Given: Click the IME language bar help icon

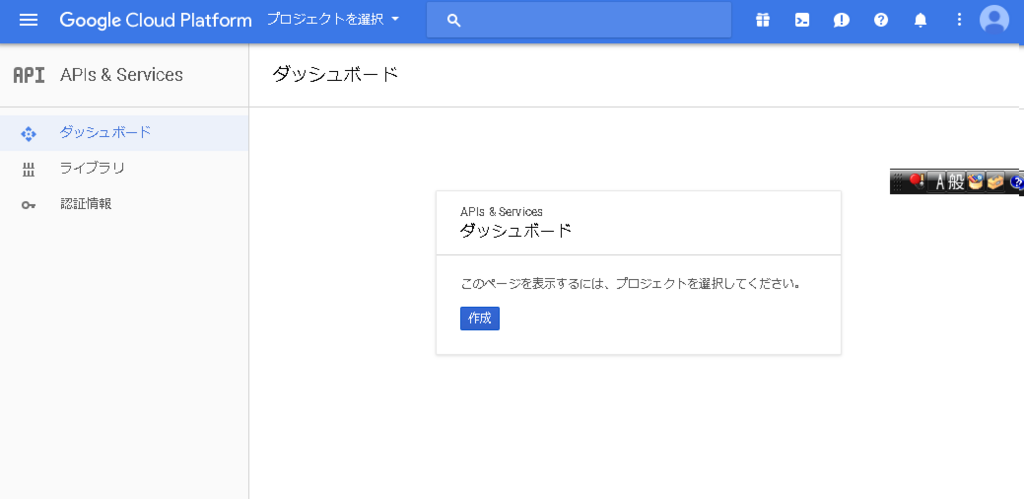Looking at the screenshot, I should pos(1016,182).
